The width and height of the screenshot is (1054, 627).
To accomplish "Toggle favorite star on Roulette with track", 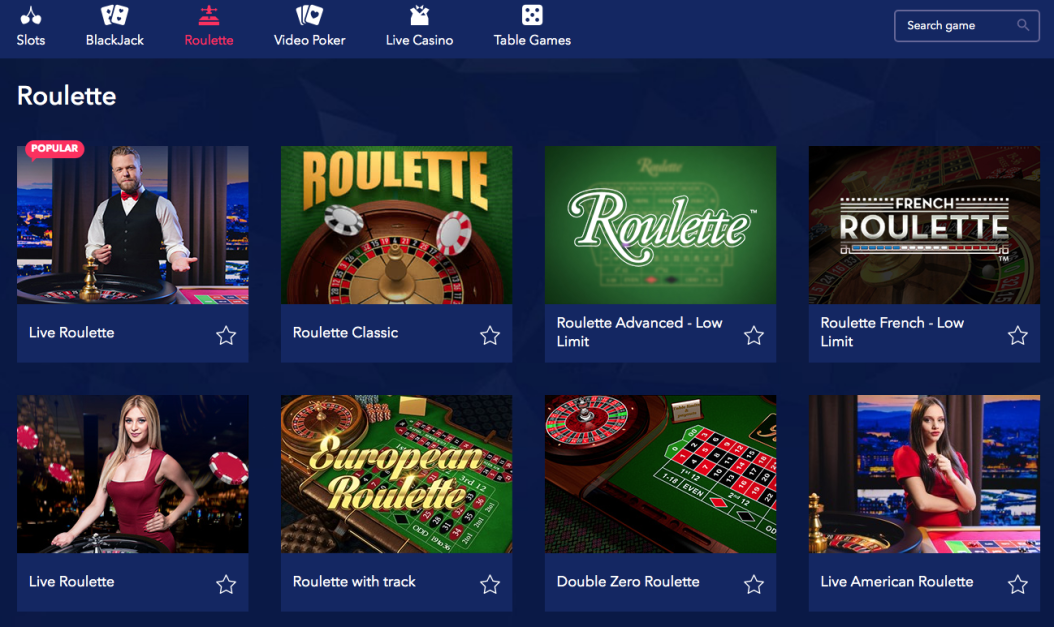I will coord(490,584).
